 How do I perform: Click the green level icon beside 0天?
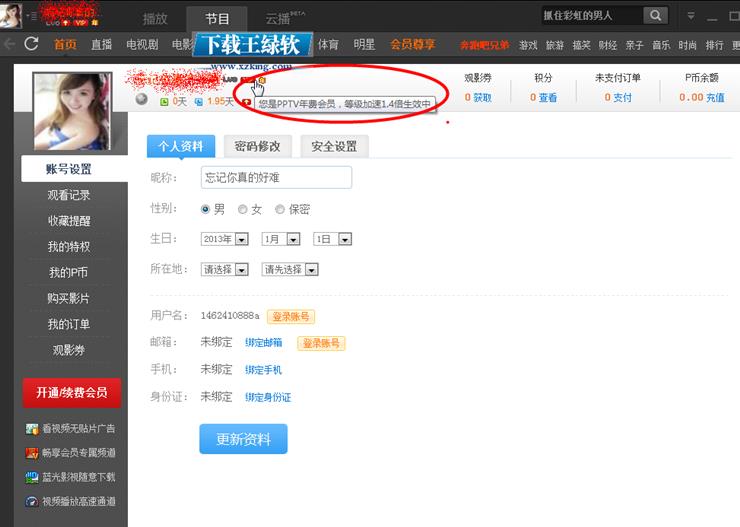164,101
